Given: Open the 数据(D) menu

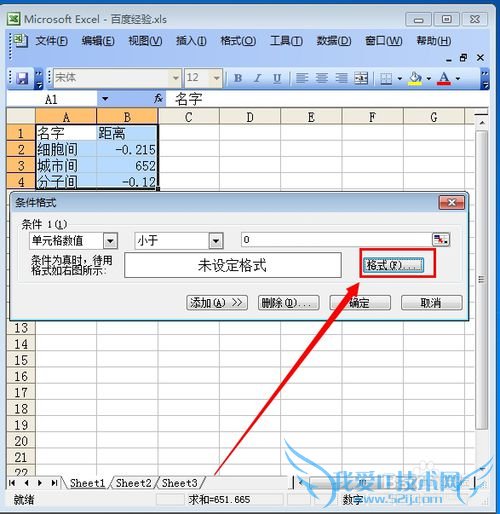Looking at the screenshot, I should [x=334, y=41].
